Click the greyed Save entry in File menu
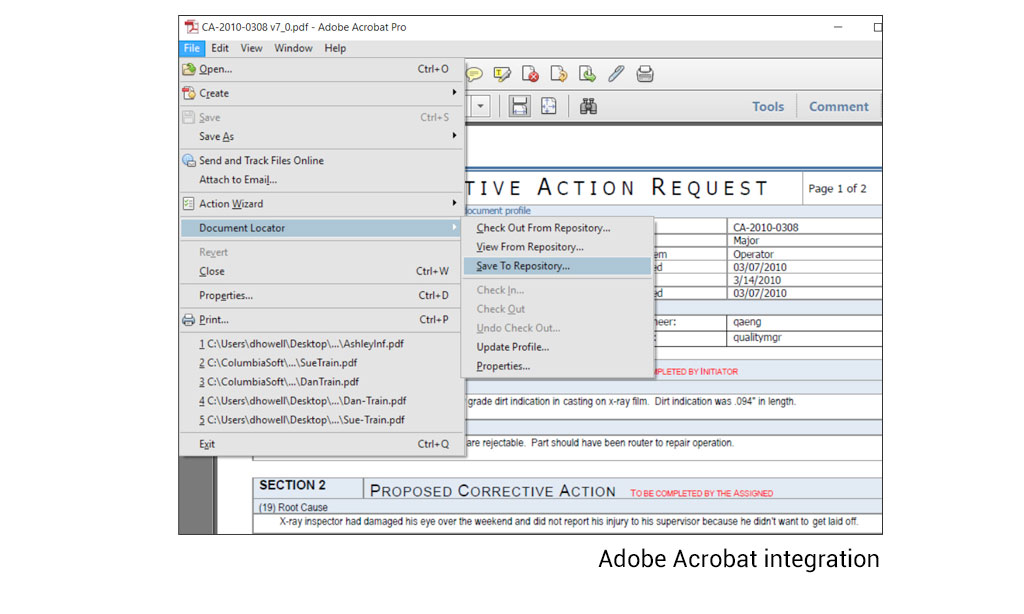The width and height of the screenshot is (1024, 614). click(321, 117)
